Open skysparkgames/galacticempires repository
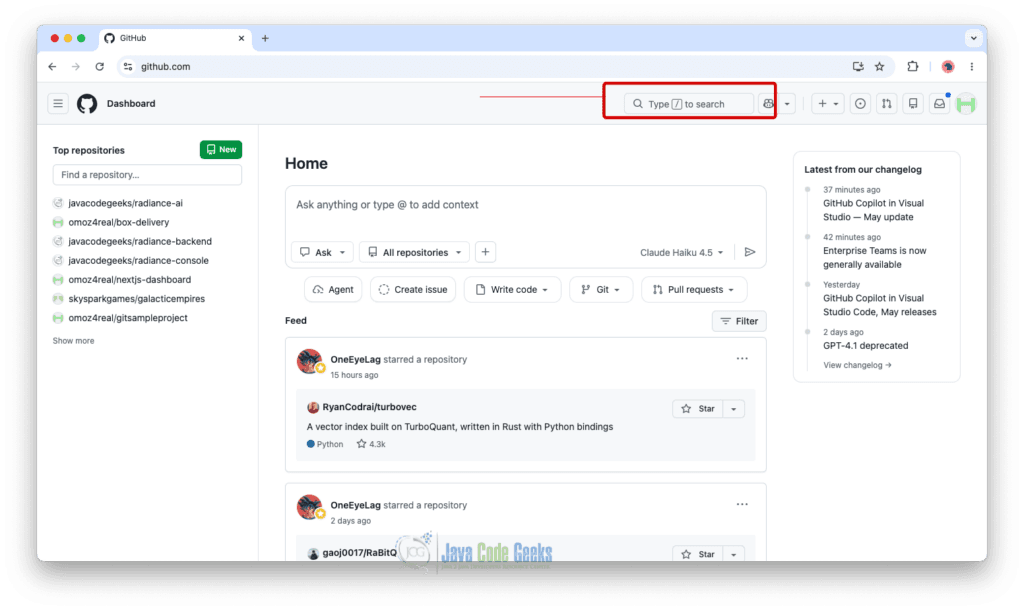Screen dimensions: 1024x610 pos(136,298)
